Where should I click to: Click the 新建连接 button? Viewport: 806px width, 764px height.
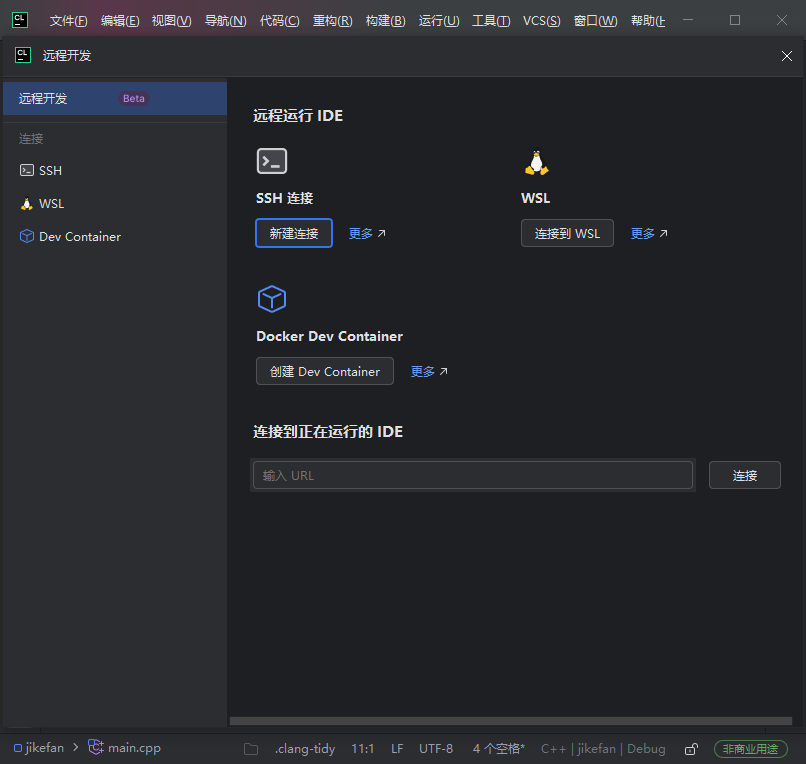(294, 233)
